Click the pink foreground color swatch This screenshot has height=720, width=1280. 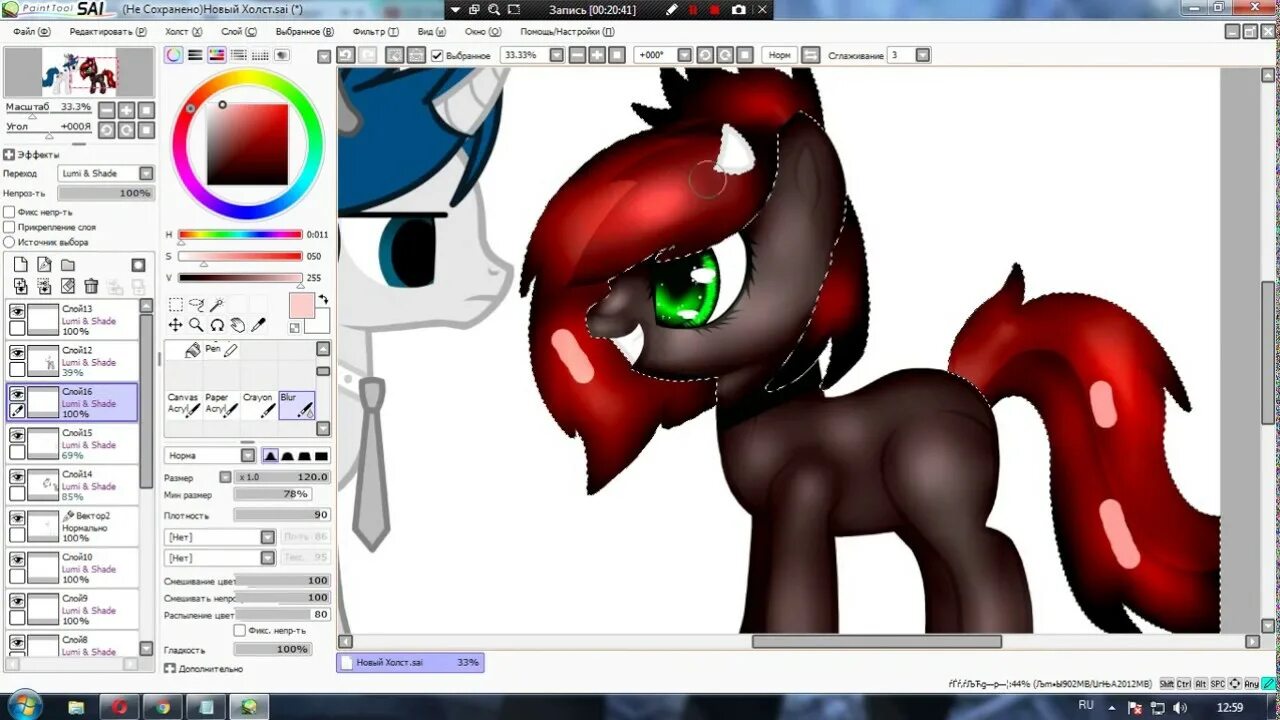point(301,306)
